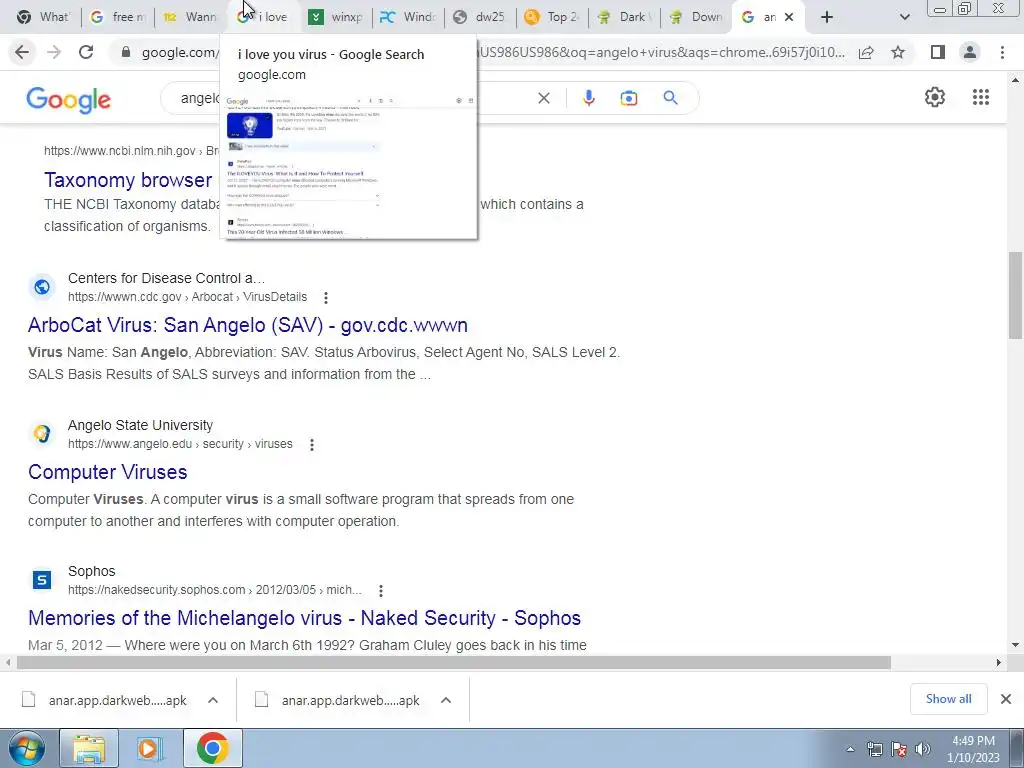Bookmark this page with the star icon

tap(898, 52)
